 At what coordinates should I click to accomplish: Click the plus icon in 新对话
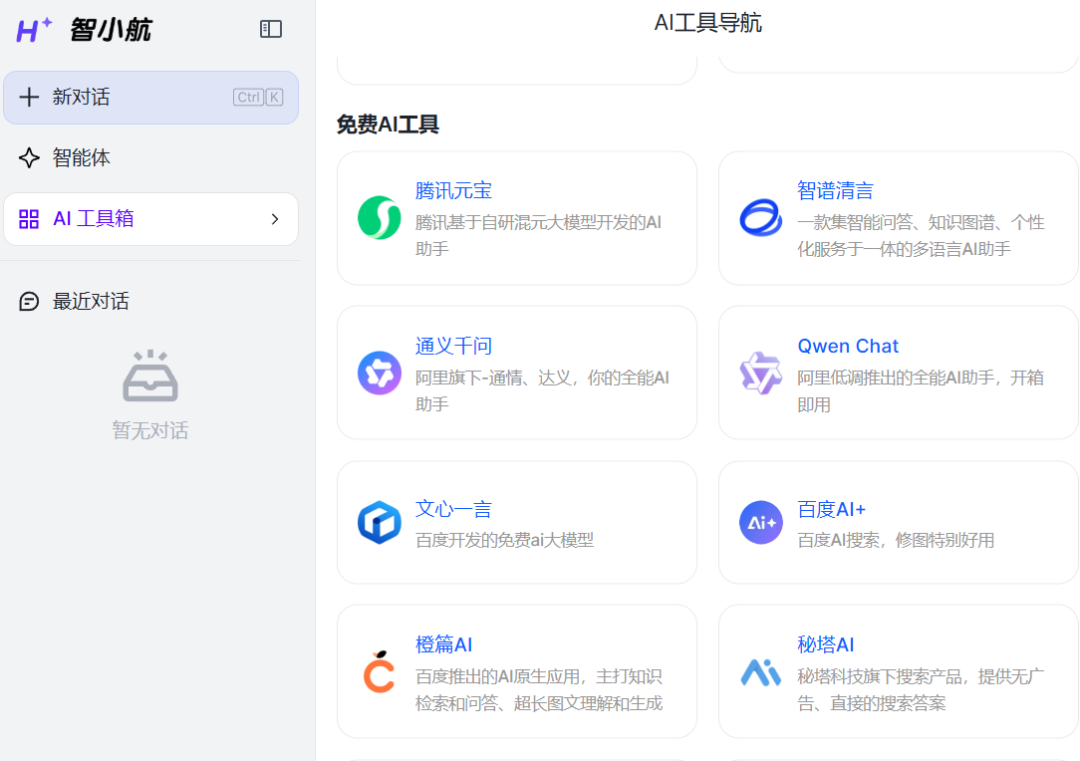pos(29,97)
